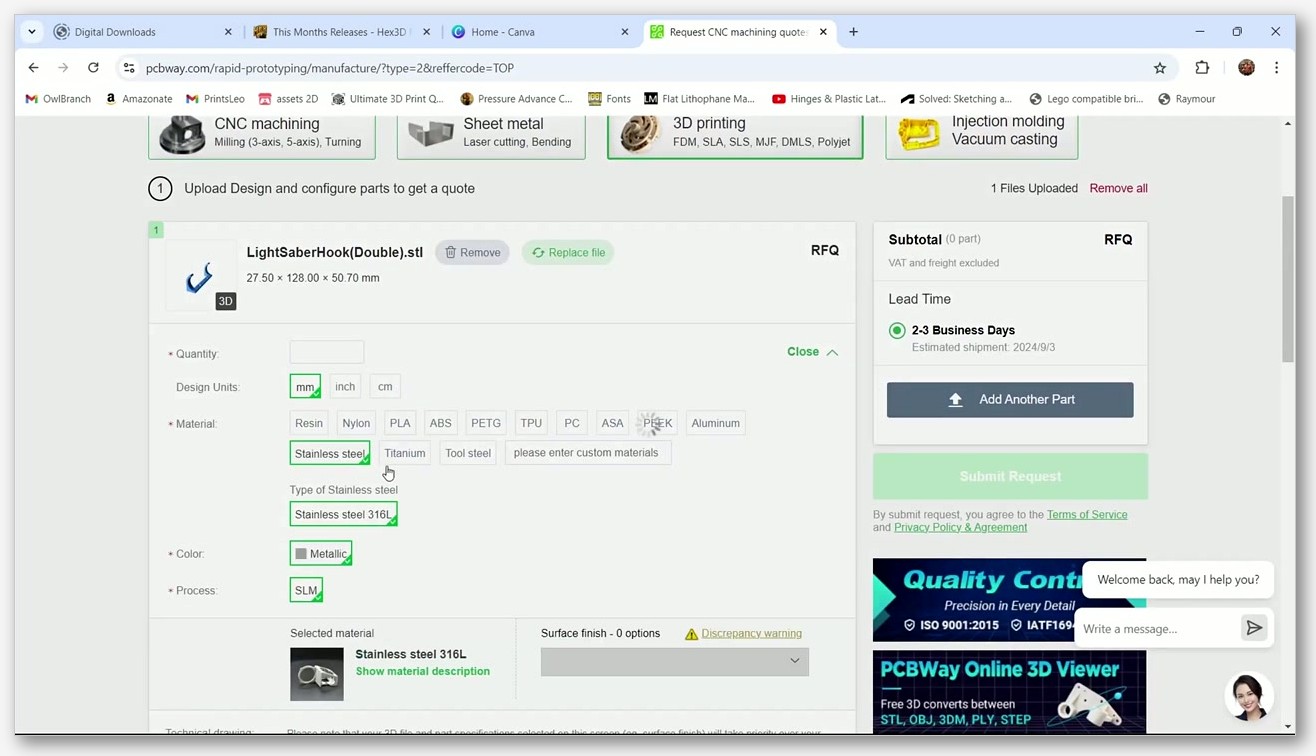This screenshot has width=1316, height=756.
Task: Open Amazonate bookmark
Action: pos(139,99)
